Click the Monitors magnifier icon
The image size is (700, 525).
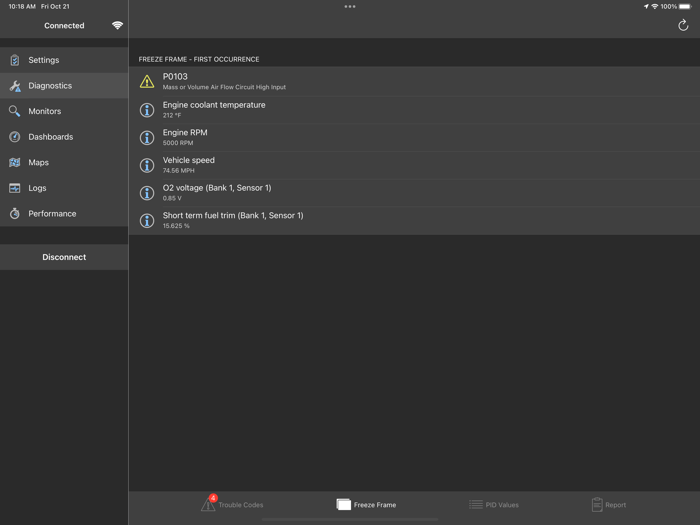(15, 111)
